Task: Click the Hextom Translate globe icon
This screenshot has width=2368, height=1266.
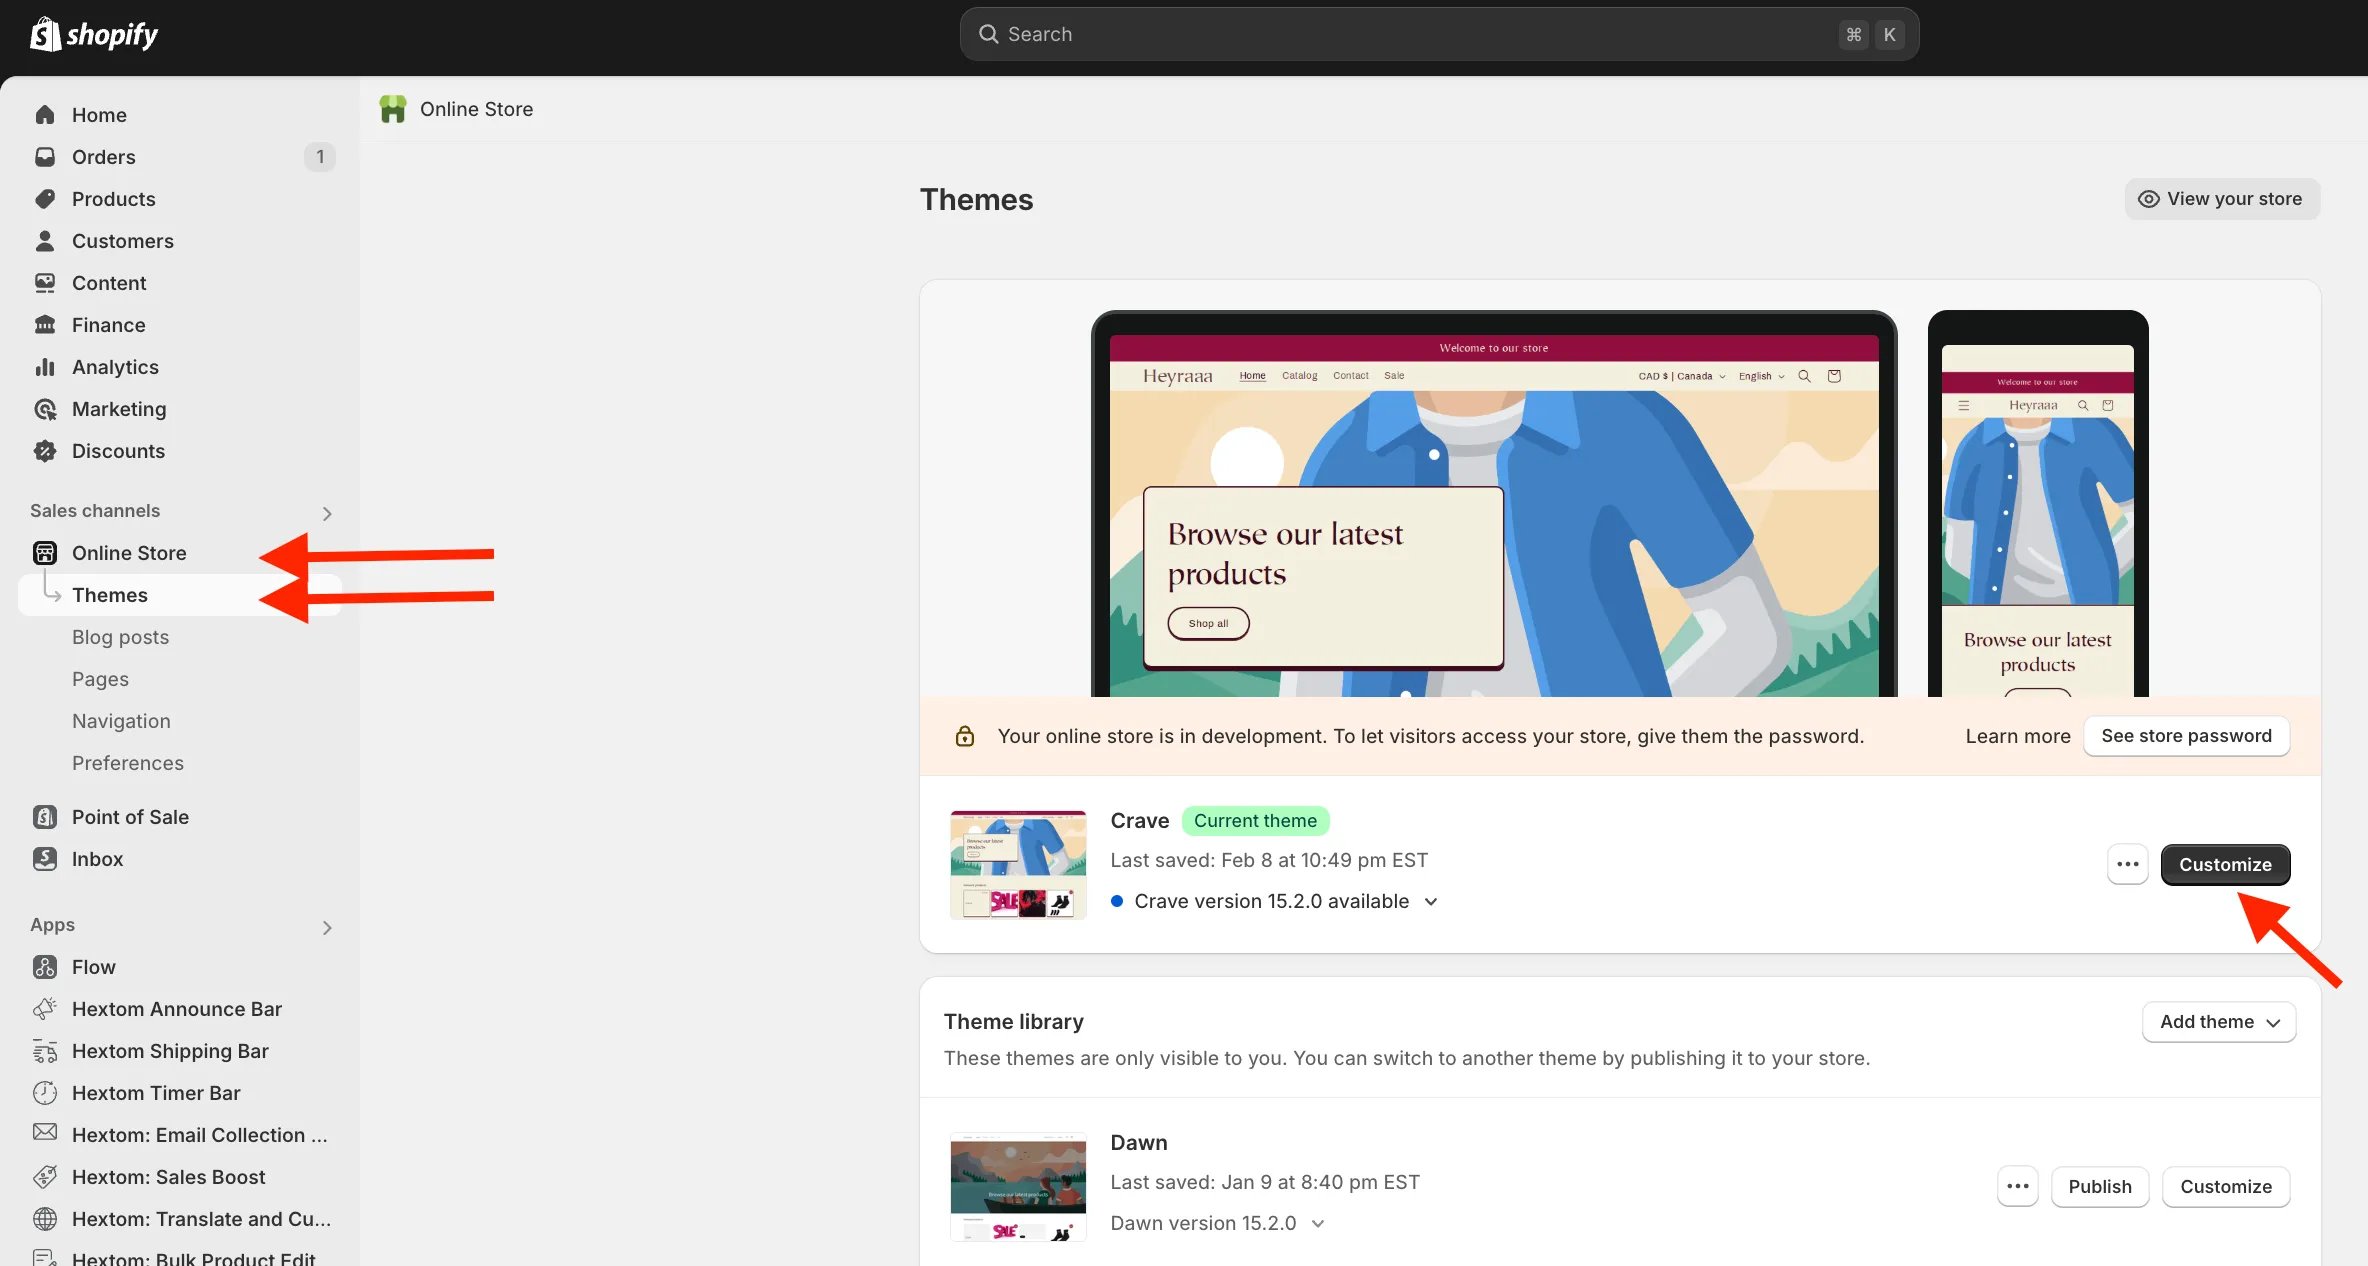Action: [x=45, y=1219]
